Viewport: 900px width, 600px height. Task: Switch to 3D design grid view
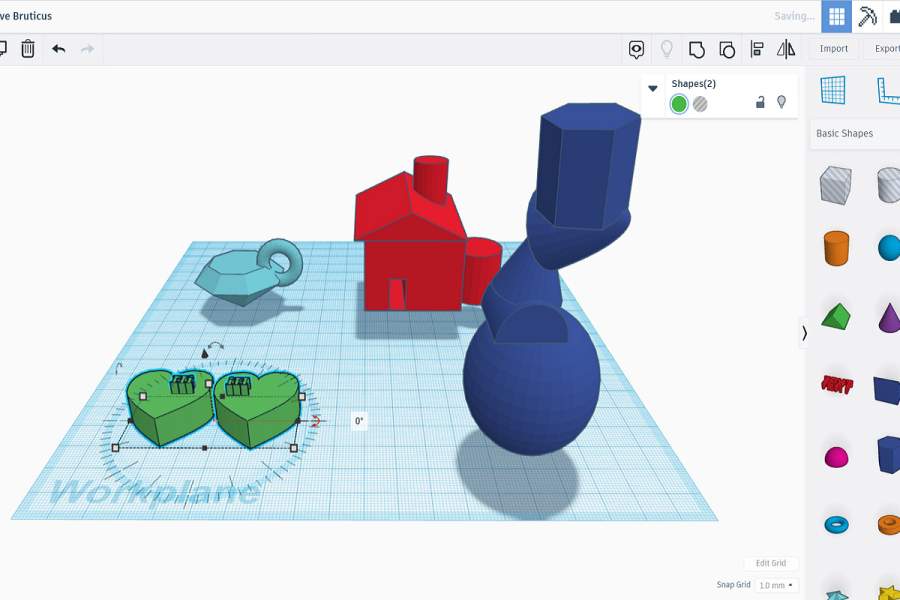pyautogui.click(x=837, y=16)
